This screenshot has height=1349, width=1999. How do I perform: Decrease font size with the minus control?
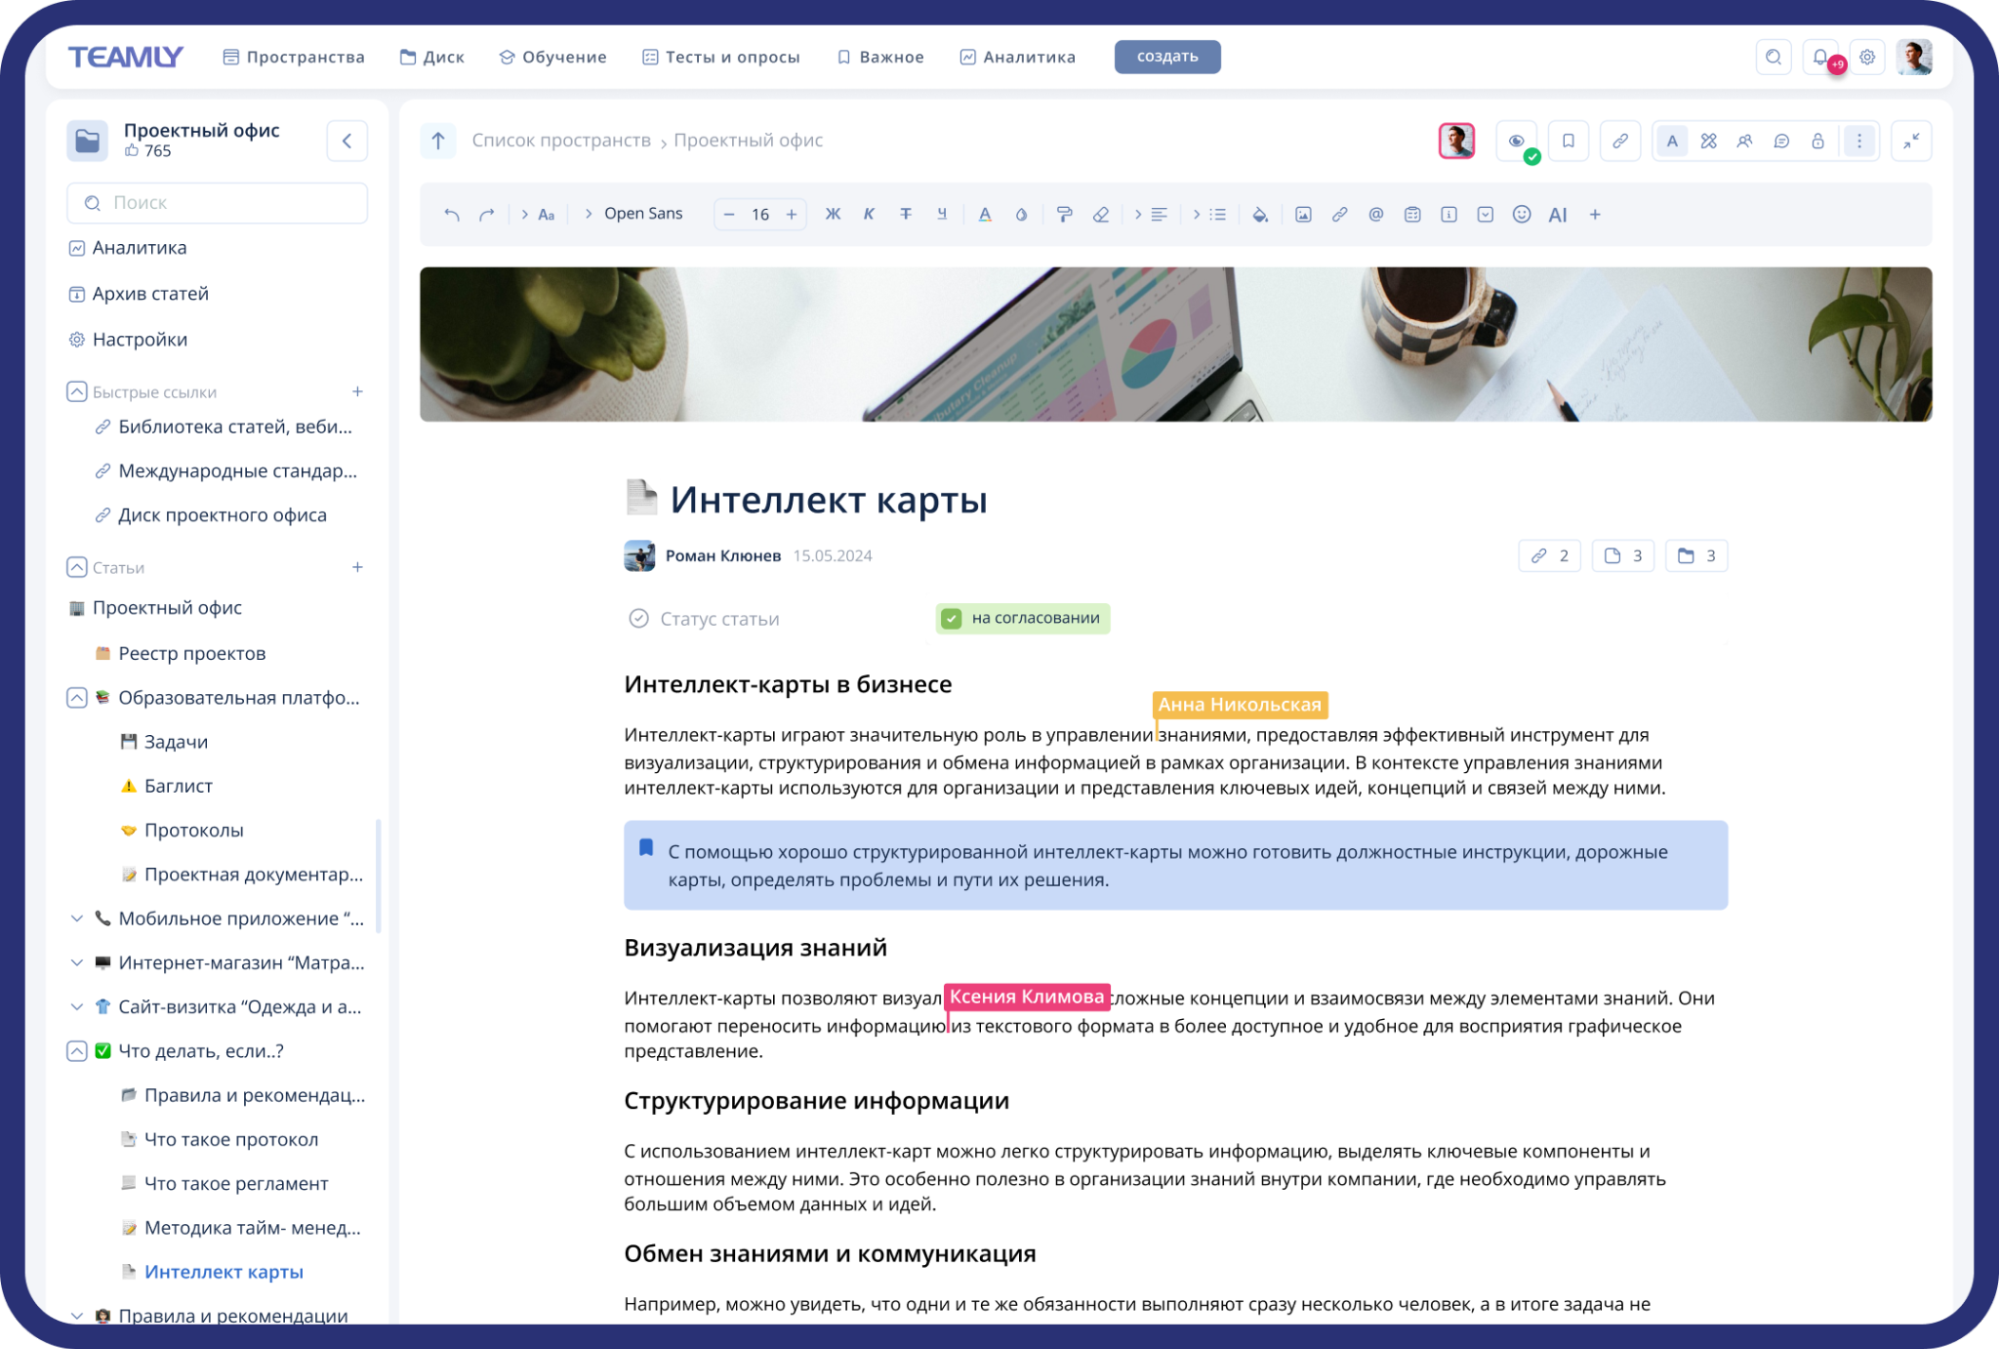[x=727, y=213]
